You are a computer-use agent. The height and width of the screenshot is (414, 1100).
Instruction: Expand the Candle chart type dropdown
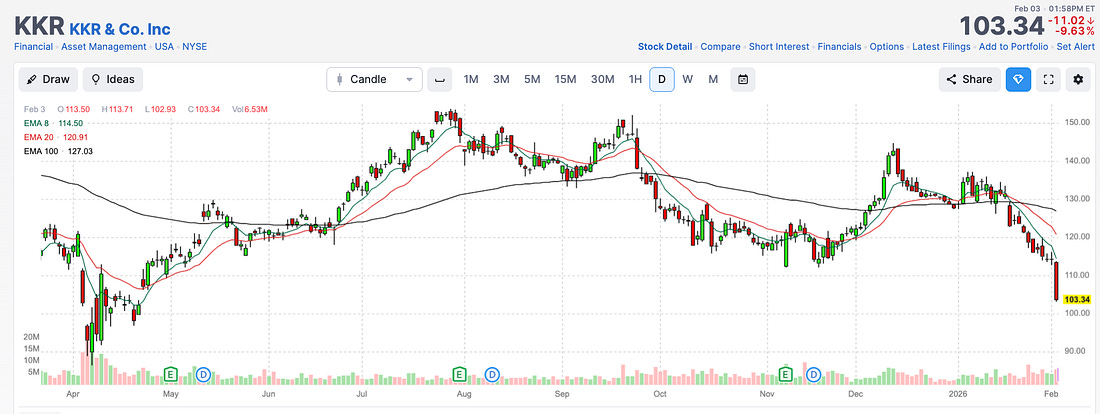(x=375, y=79)
